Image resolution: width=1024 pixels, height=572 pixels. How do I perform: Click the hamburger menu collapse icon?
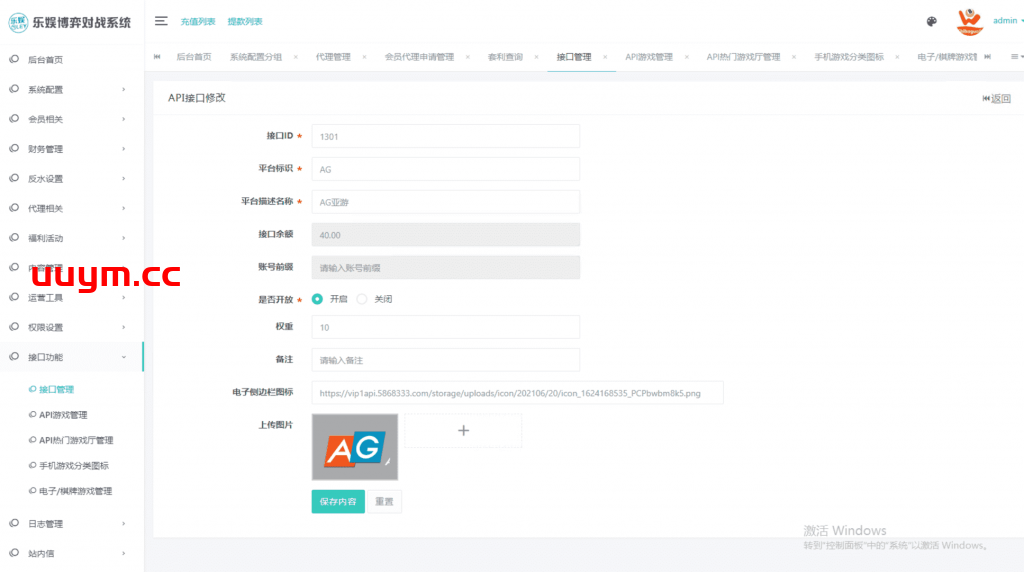[161, 21]
